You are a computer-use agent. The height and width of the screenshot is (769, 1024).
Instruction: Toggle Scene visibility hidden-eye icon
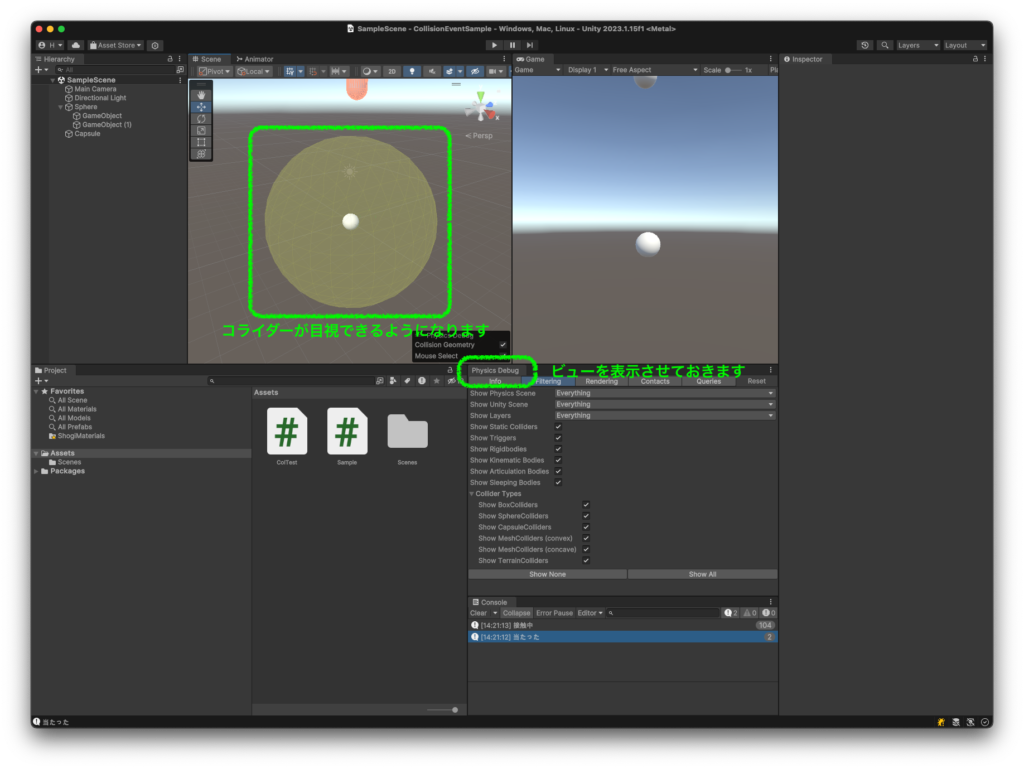coord(475,71)
